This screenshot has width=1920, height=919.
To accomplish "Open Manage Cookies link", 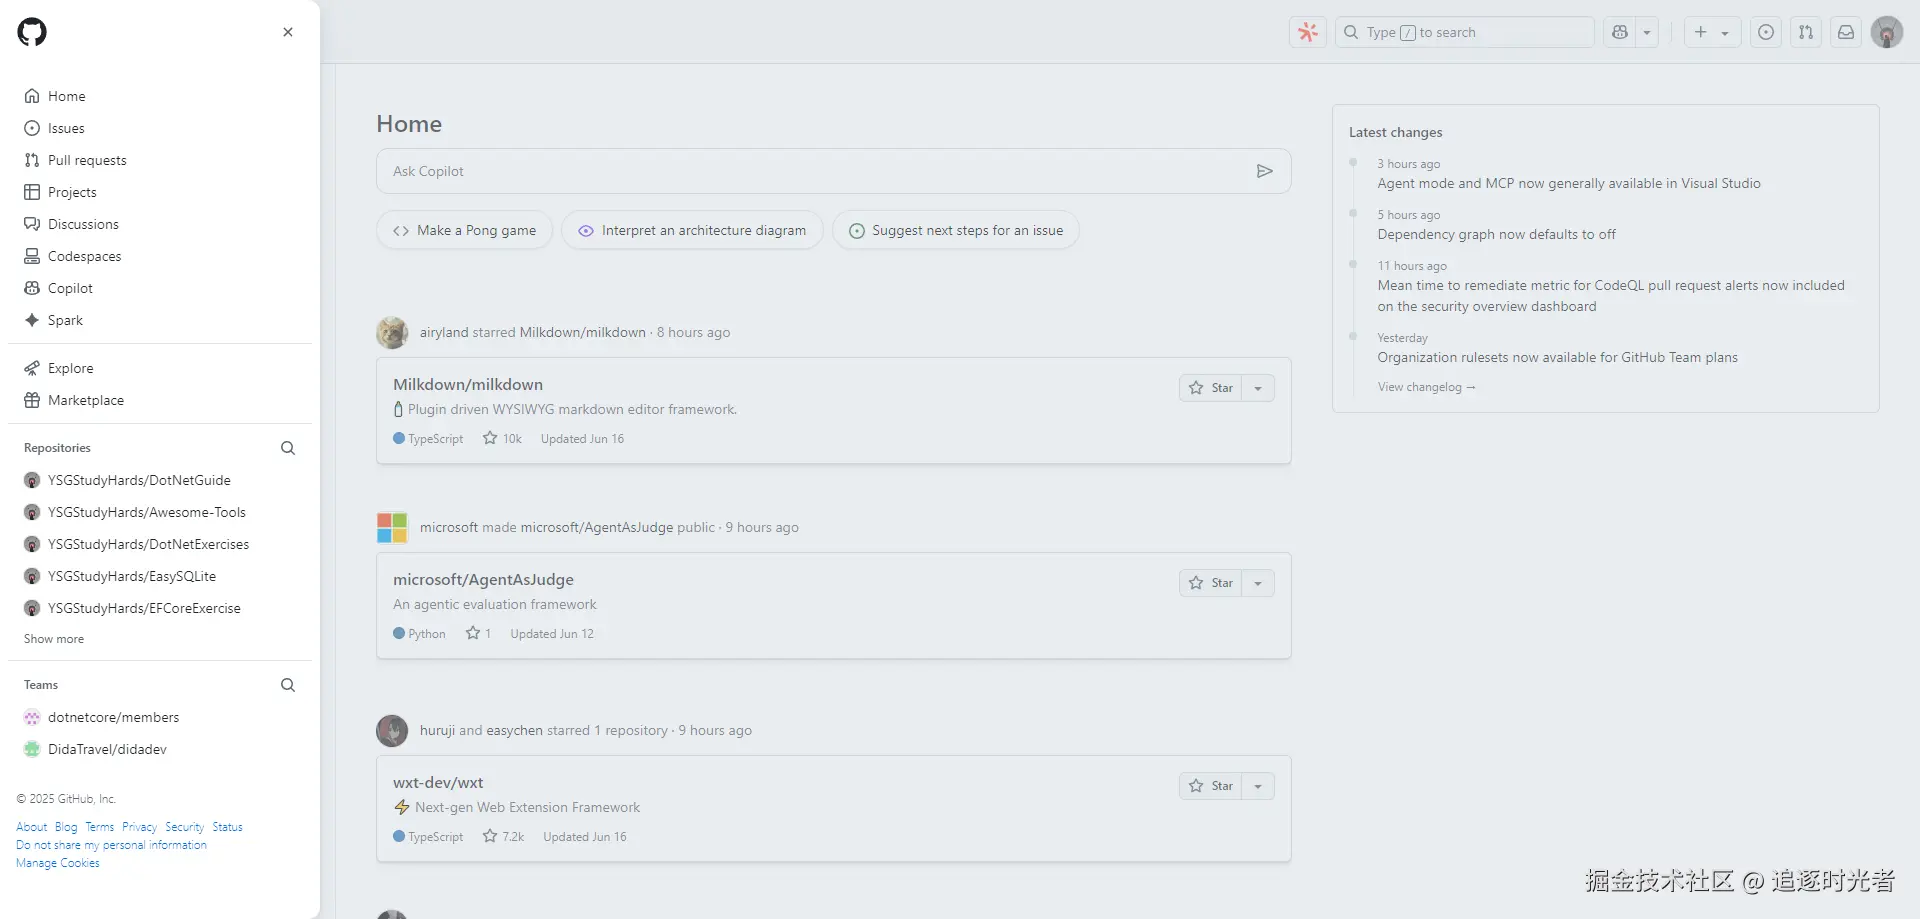I will [x=58, y=863].
